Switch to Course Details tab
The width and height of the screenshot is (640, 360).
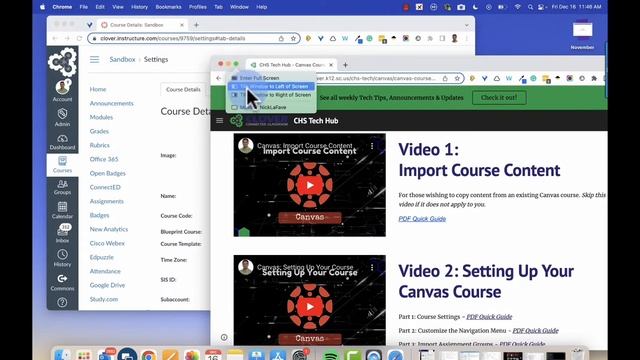tap(183, 89)
